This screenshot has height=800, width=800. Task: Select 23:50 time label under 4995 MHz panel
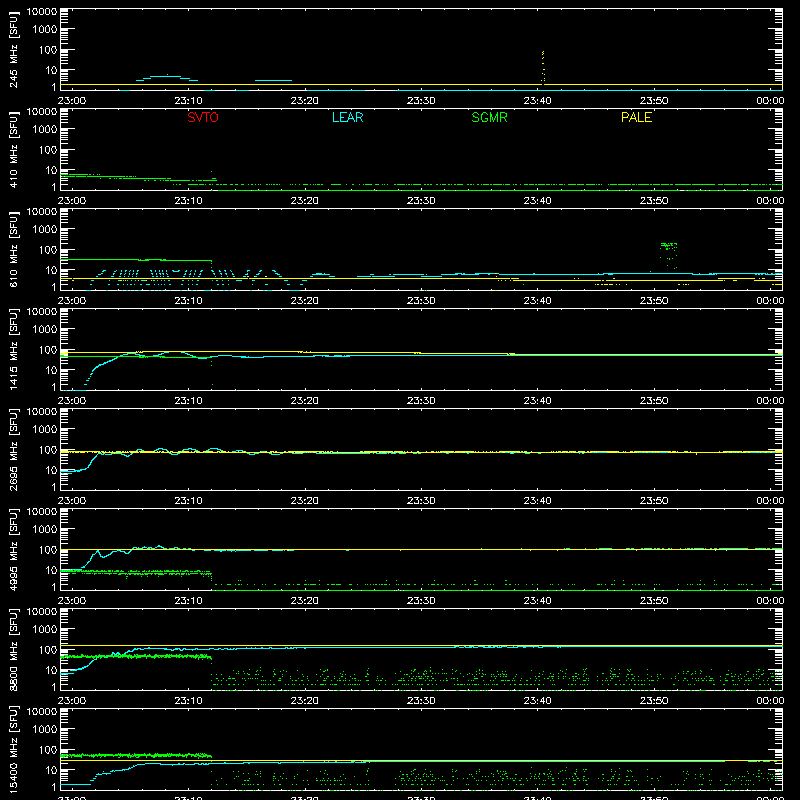click(654, 601)
